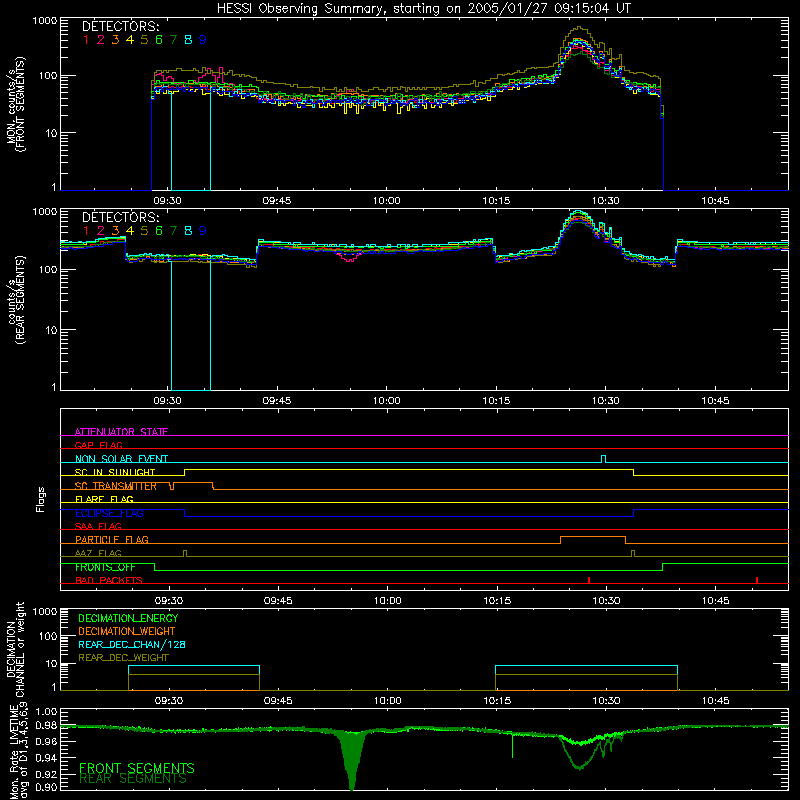Click the MON. counts/s (FRONT SEGMENTS) axis title

[x=15, y=104]
